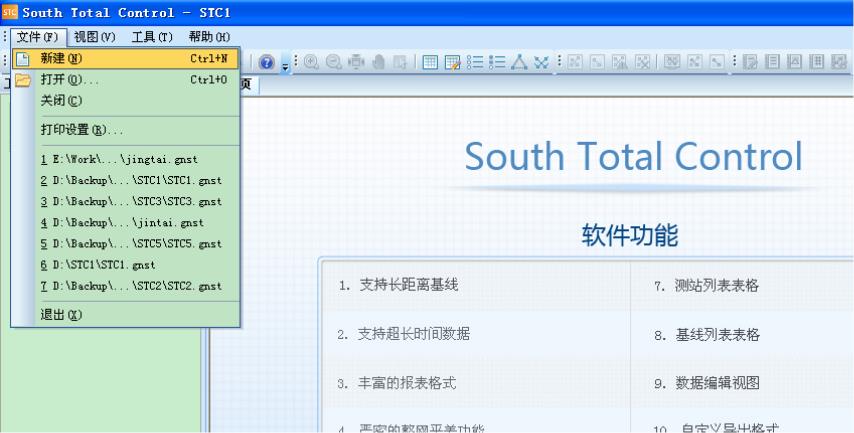The height and width of the screenshot is (433, 854).
Task: Click feature 2. 支持超长时间数据
Action: click(404, 334)
